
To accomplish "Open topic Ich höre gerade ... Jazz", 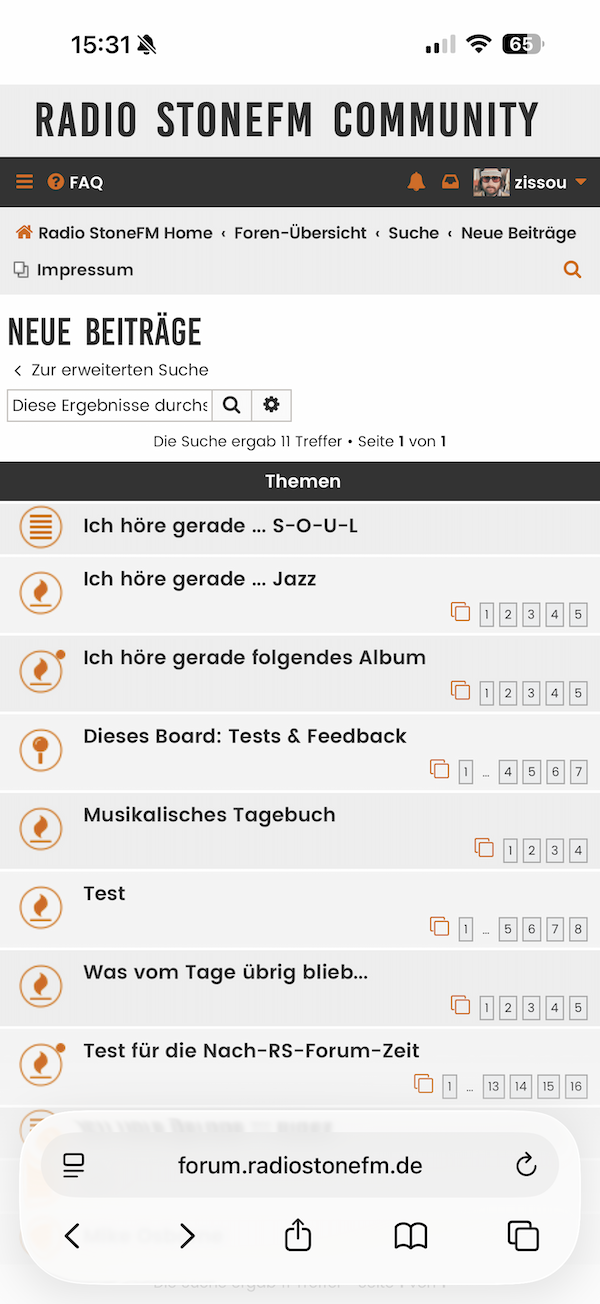I will point(200,579).
